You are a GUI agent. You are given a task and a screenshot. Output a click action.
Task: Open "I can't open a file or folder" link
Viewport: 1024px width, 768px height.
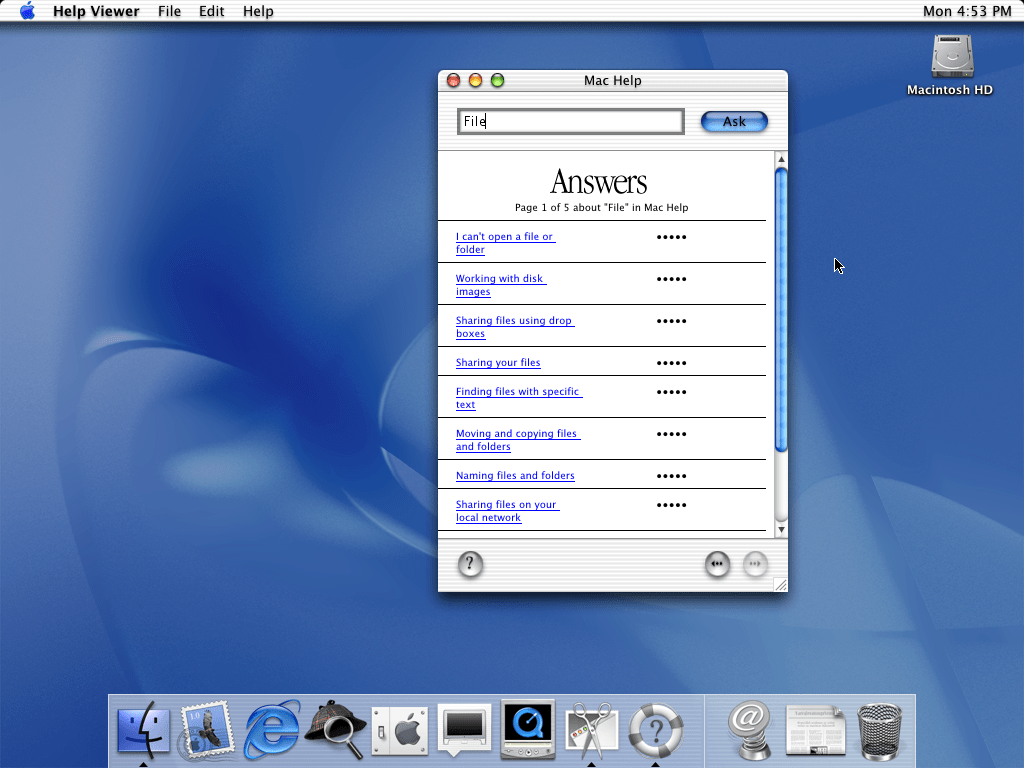(x=504, y=237)
